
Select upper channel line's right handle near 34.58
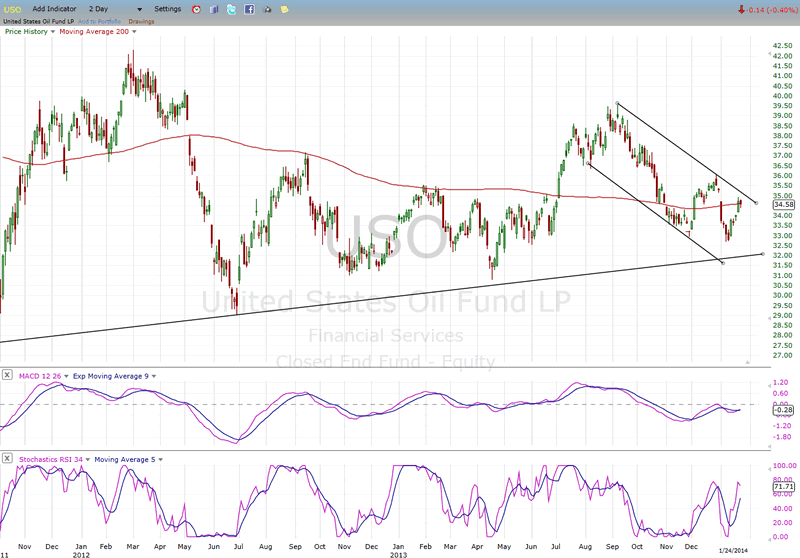pos(756,203)
